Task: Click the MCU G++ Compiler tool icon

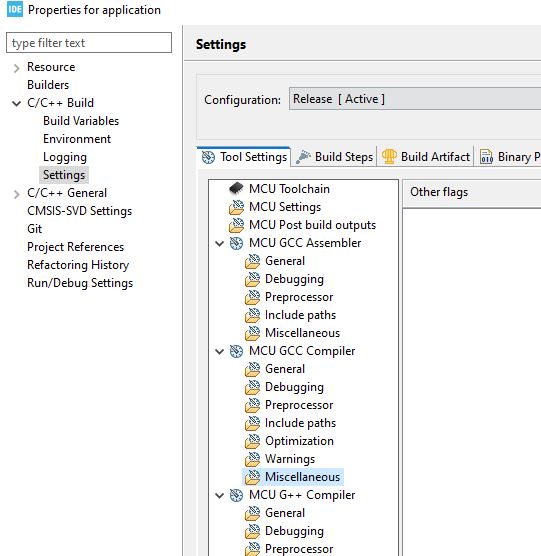Action: tap(236, 495)
